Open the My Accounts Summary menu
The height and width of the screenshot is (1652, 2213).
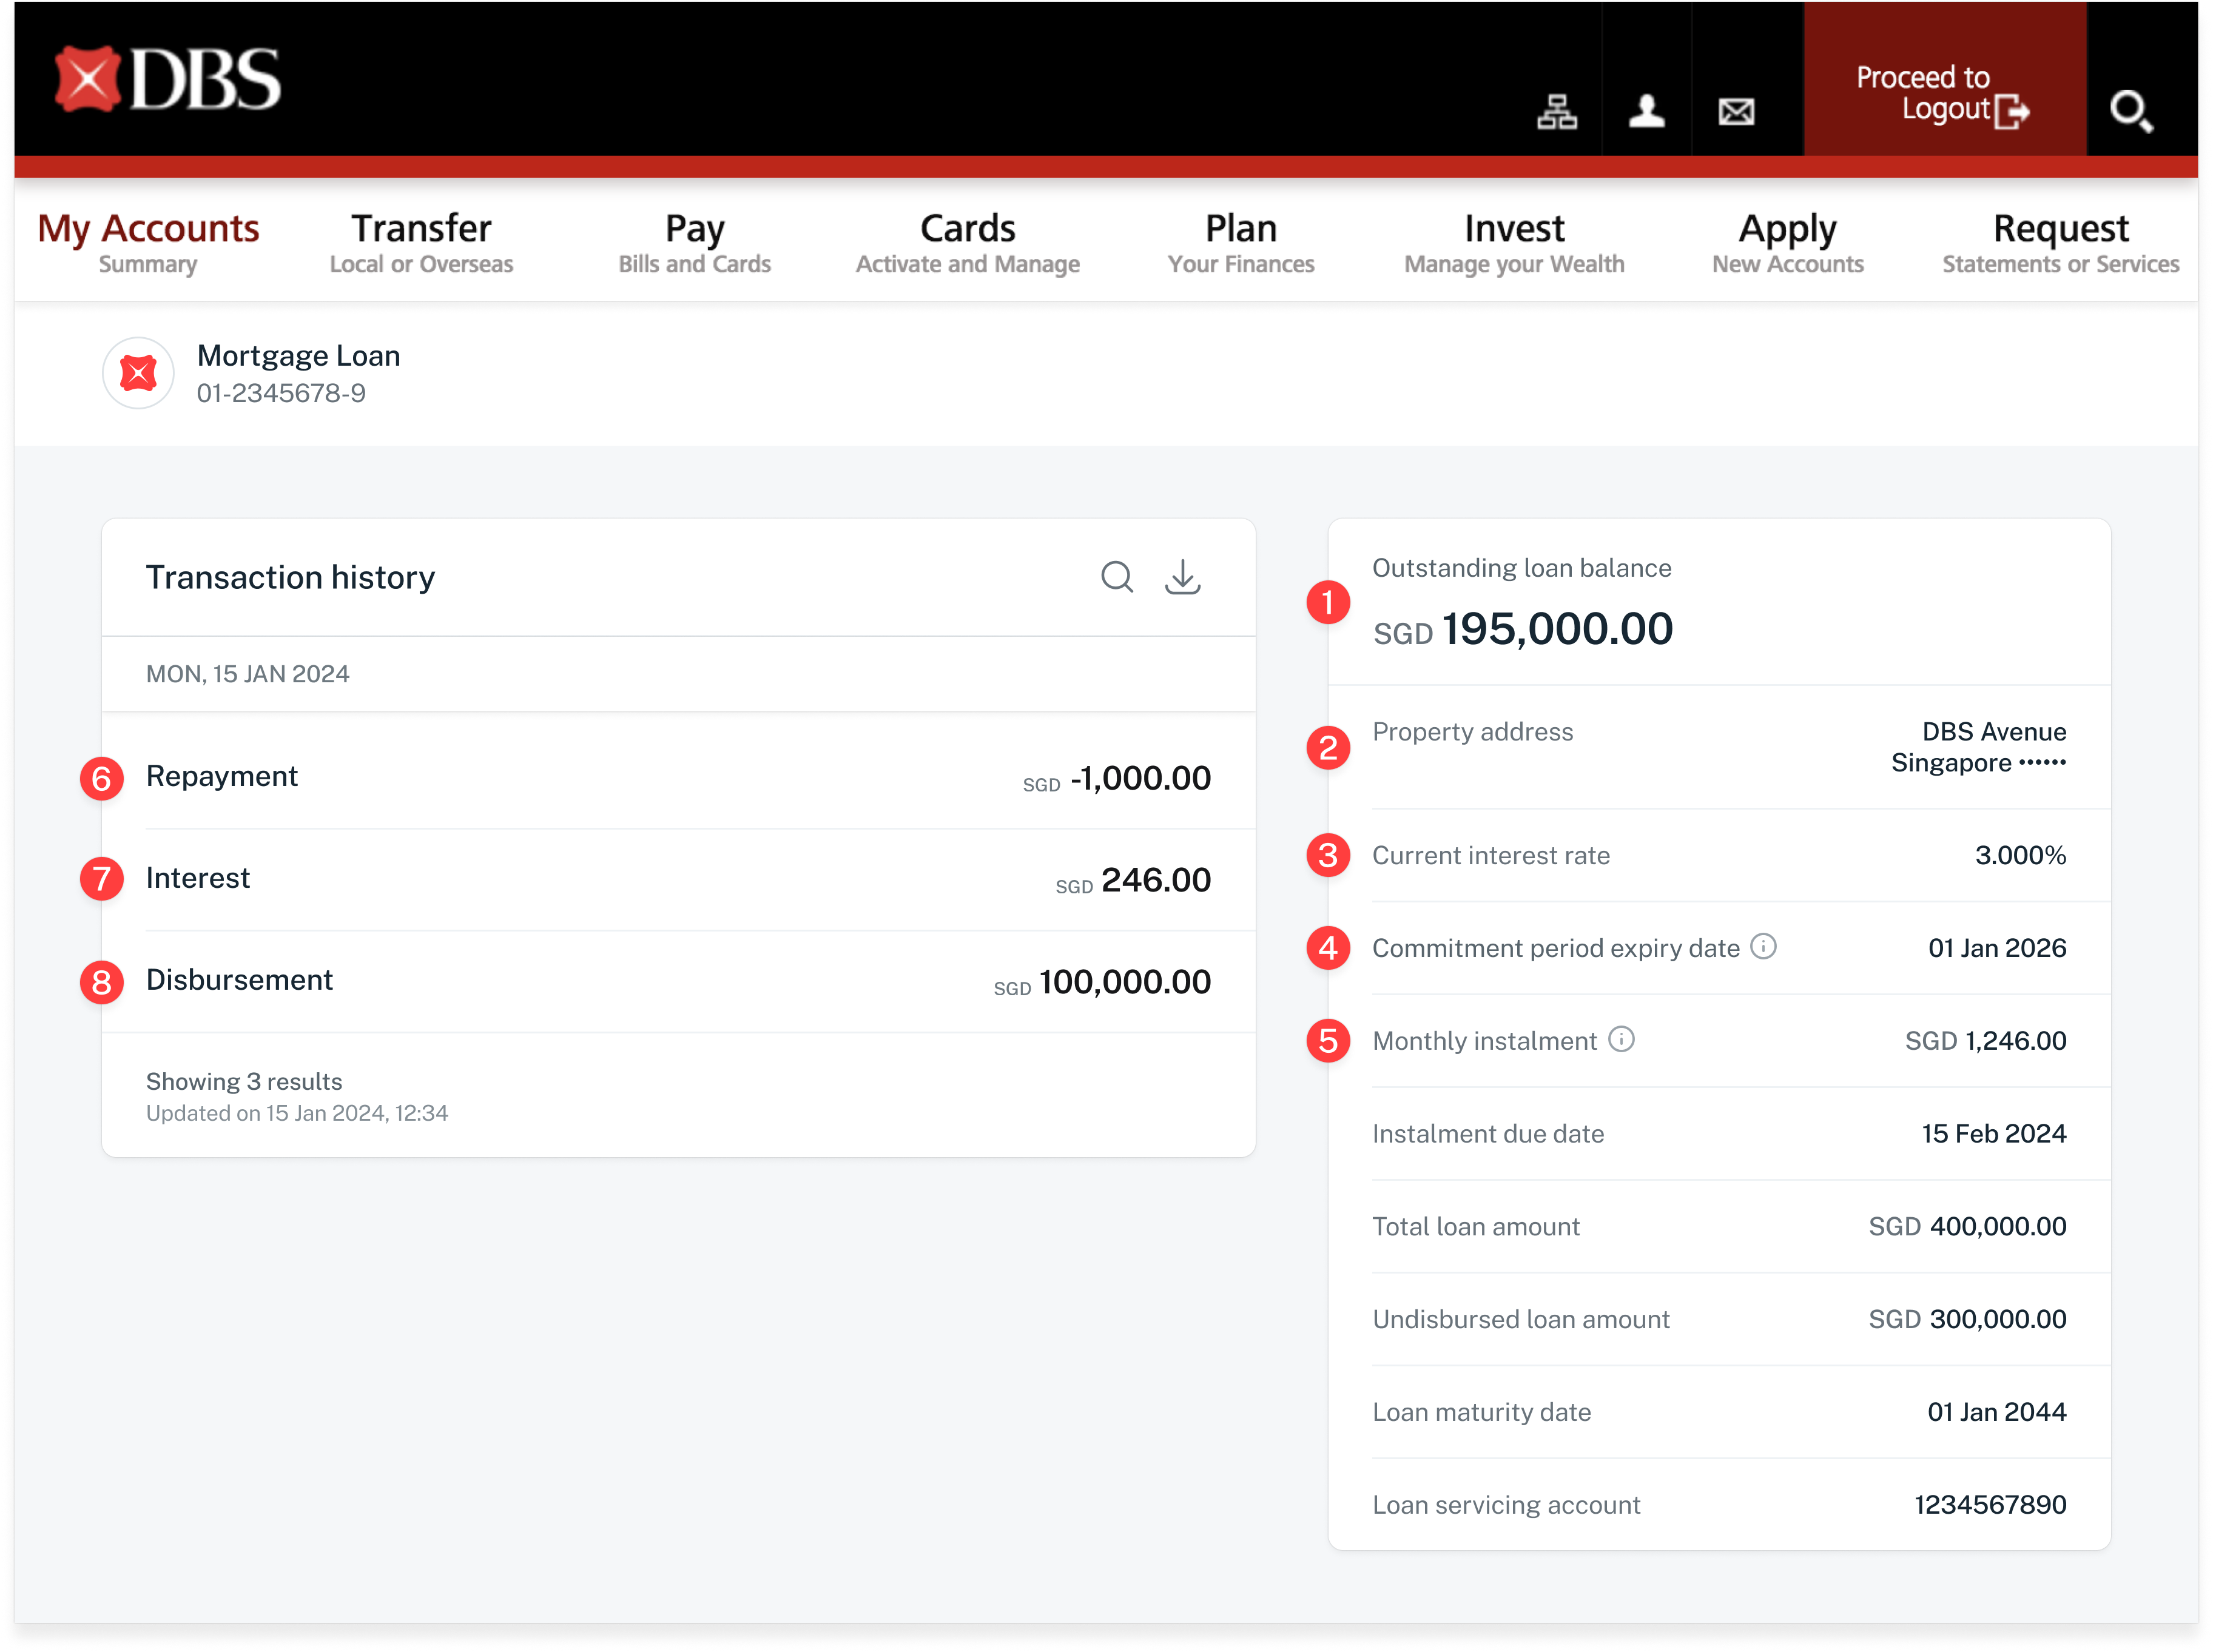tap(148, 242)
